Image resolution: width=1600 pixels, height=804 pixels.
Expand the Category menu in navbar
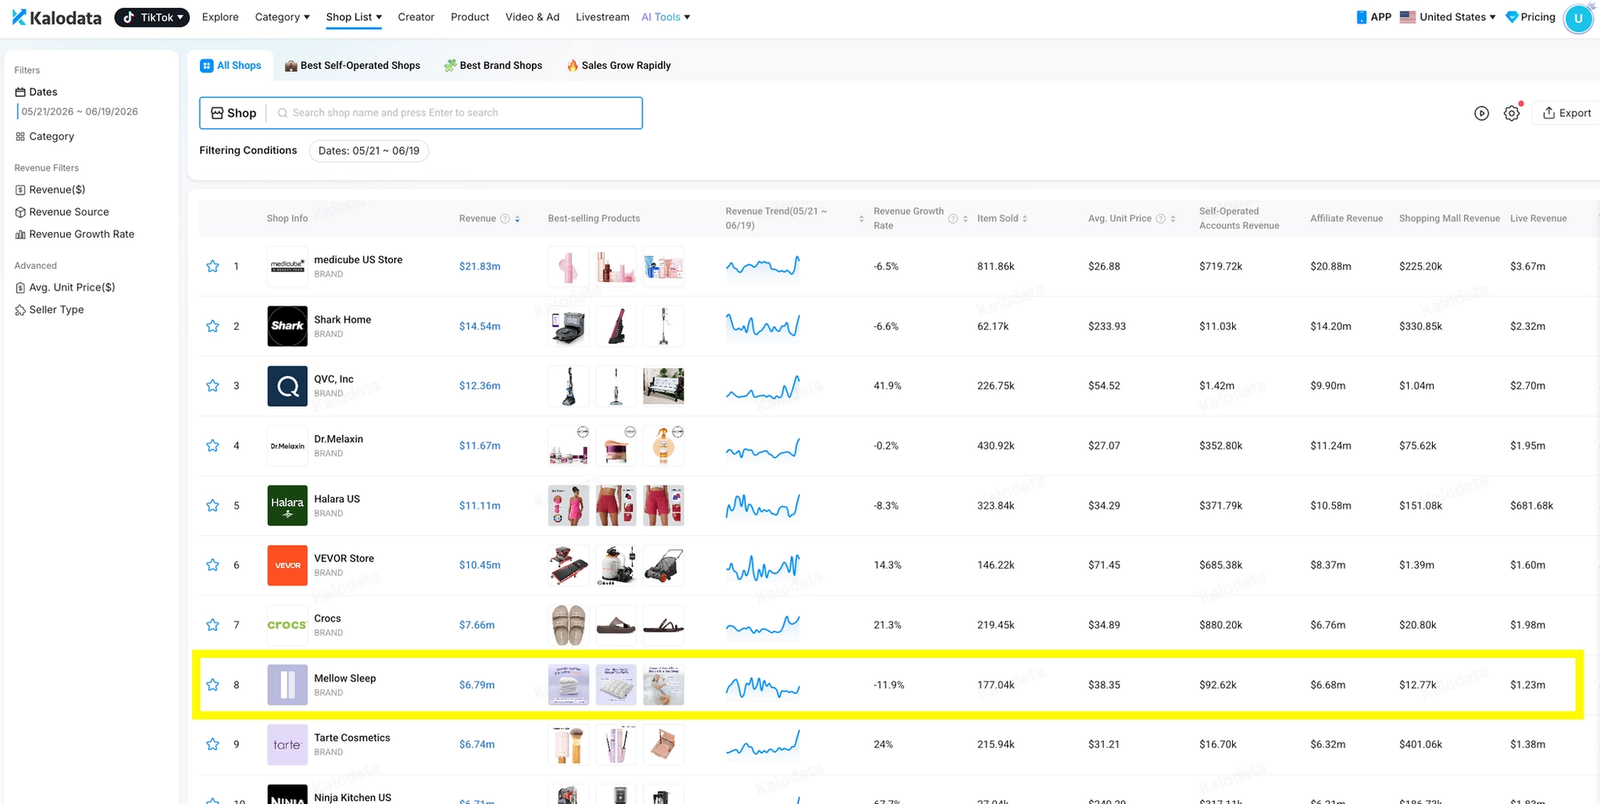point(282,17)
